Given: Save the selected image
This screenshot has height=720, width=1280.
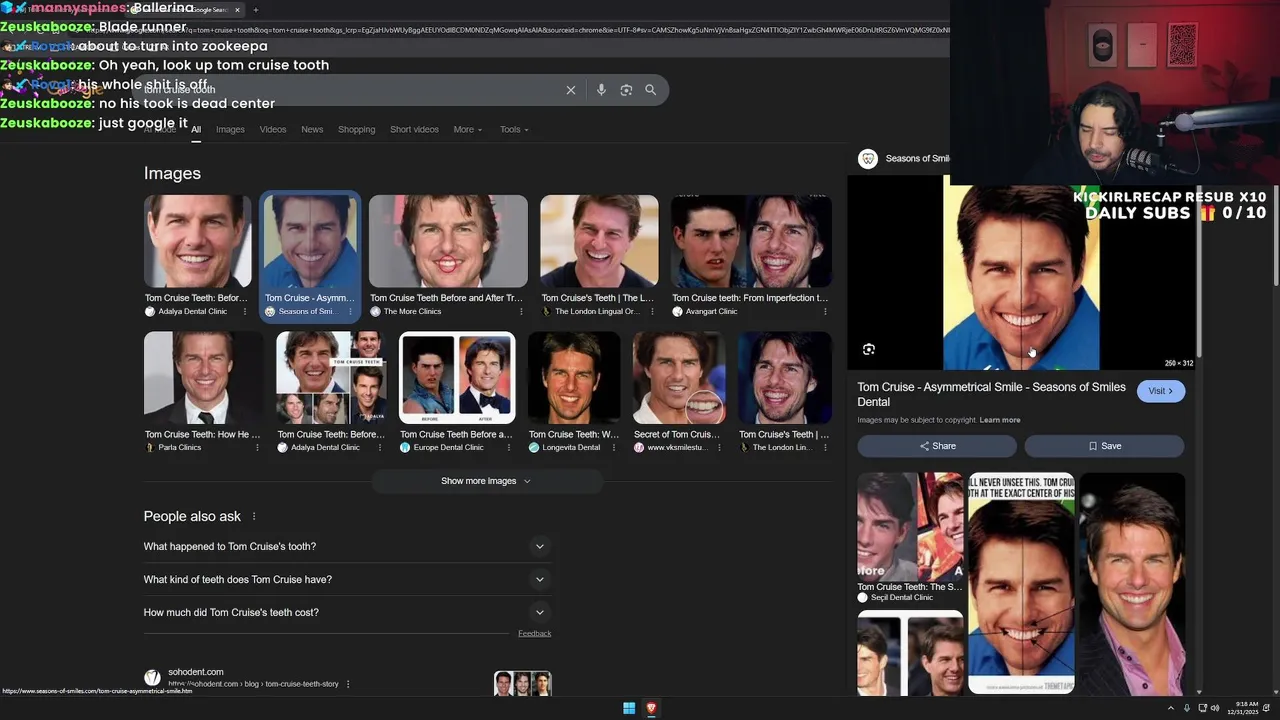Looking at the screenshot, I should pos(1104,446).
